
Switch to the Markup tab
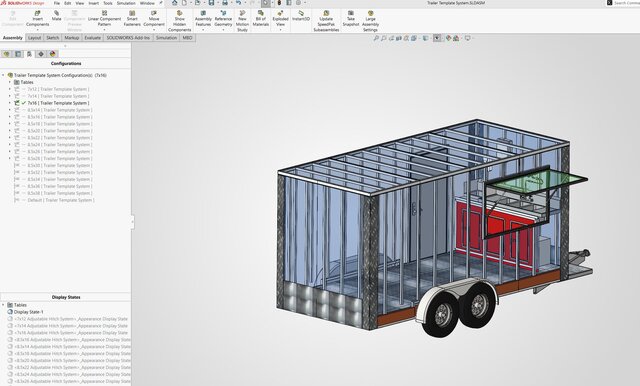pyautogui.click(x=72, y=38)
